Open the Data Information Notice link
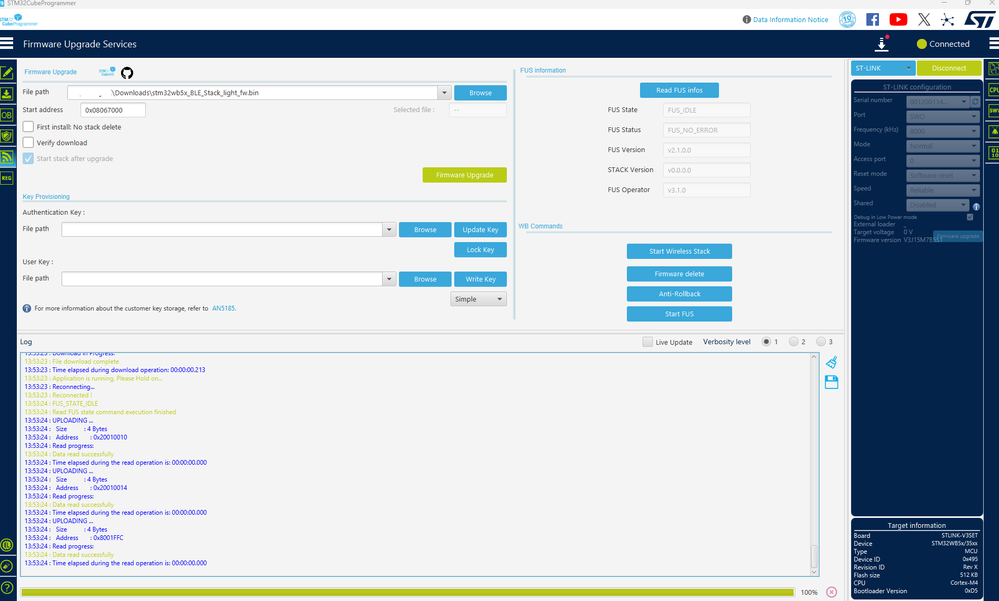 click(790, 20)
